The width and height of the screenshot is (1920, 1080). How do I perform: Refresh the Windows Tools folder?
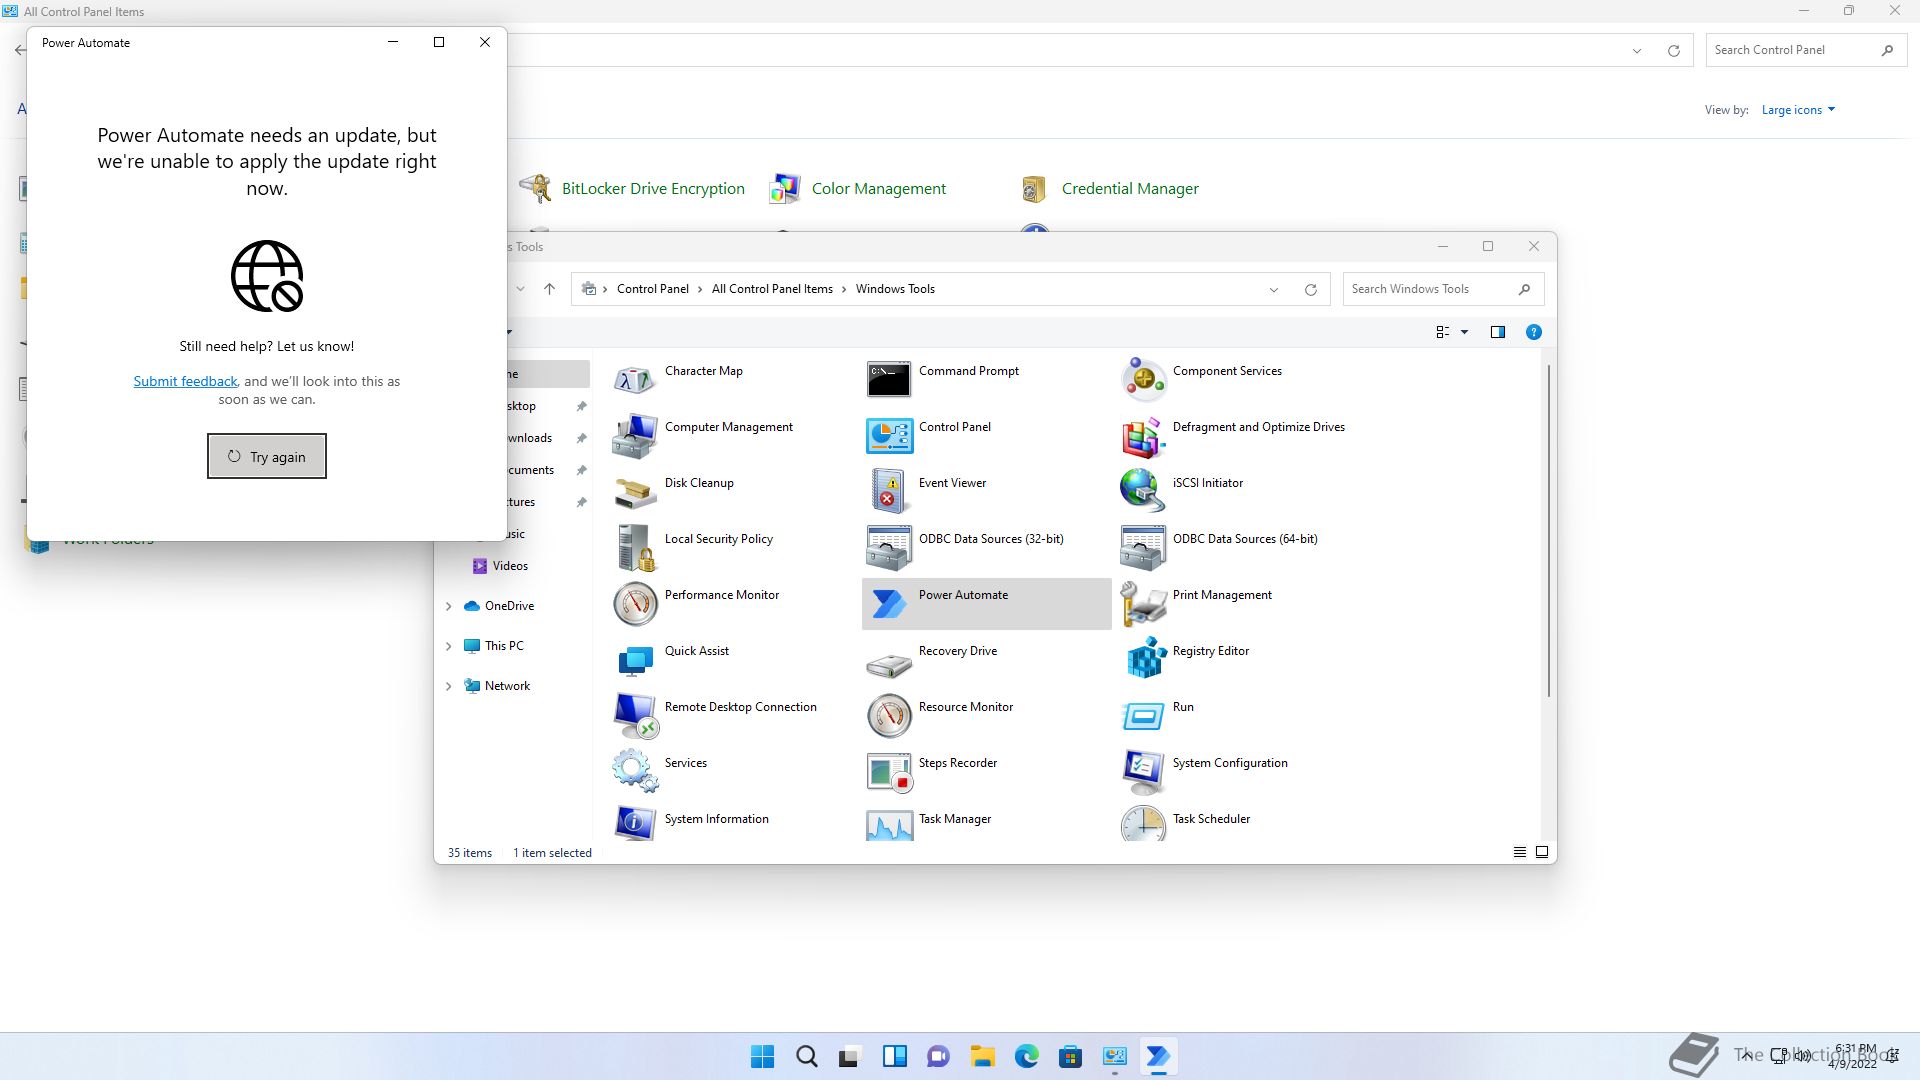point(1310,290)
